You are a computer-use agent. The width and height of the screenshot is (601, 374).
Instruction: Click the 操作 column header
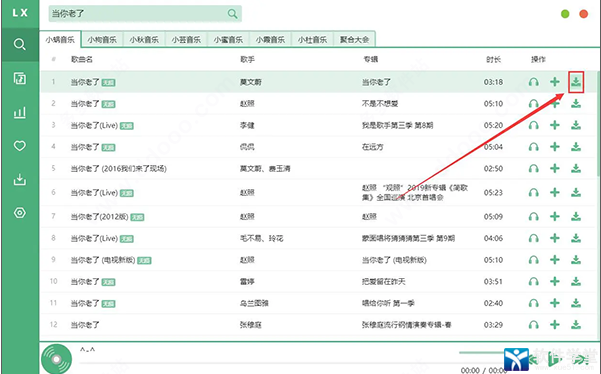(x=538, y=59)
